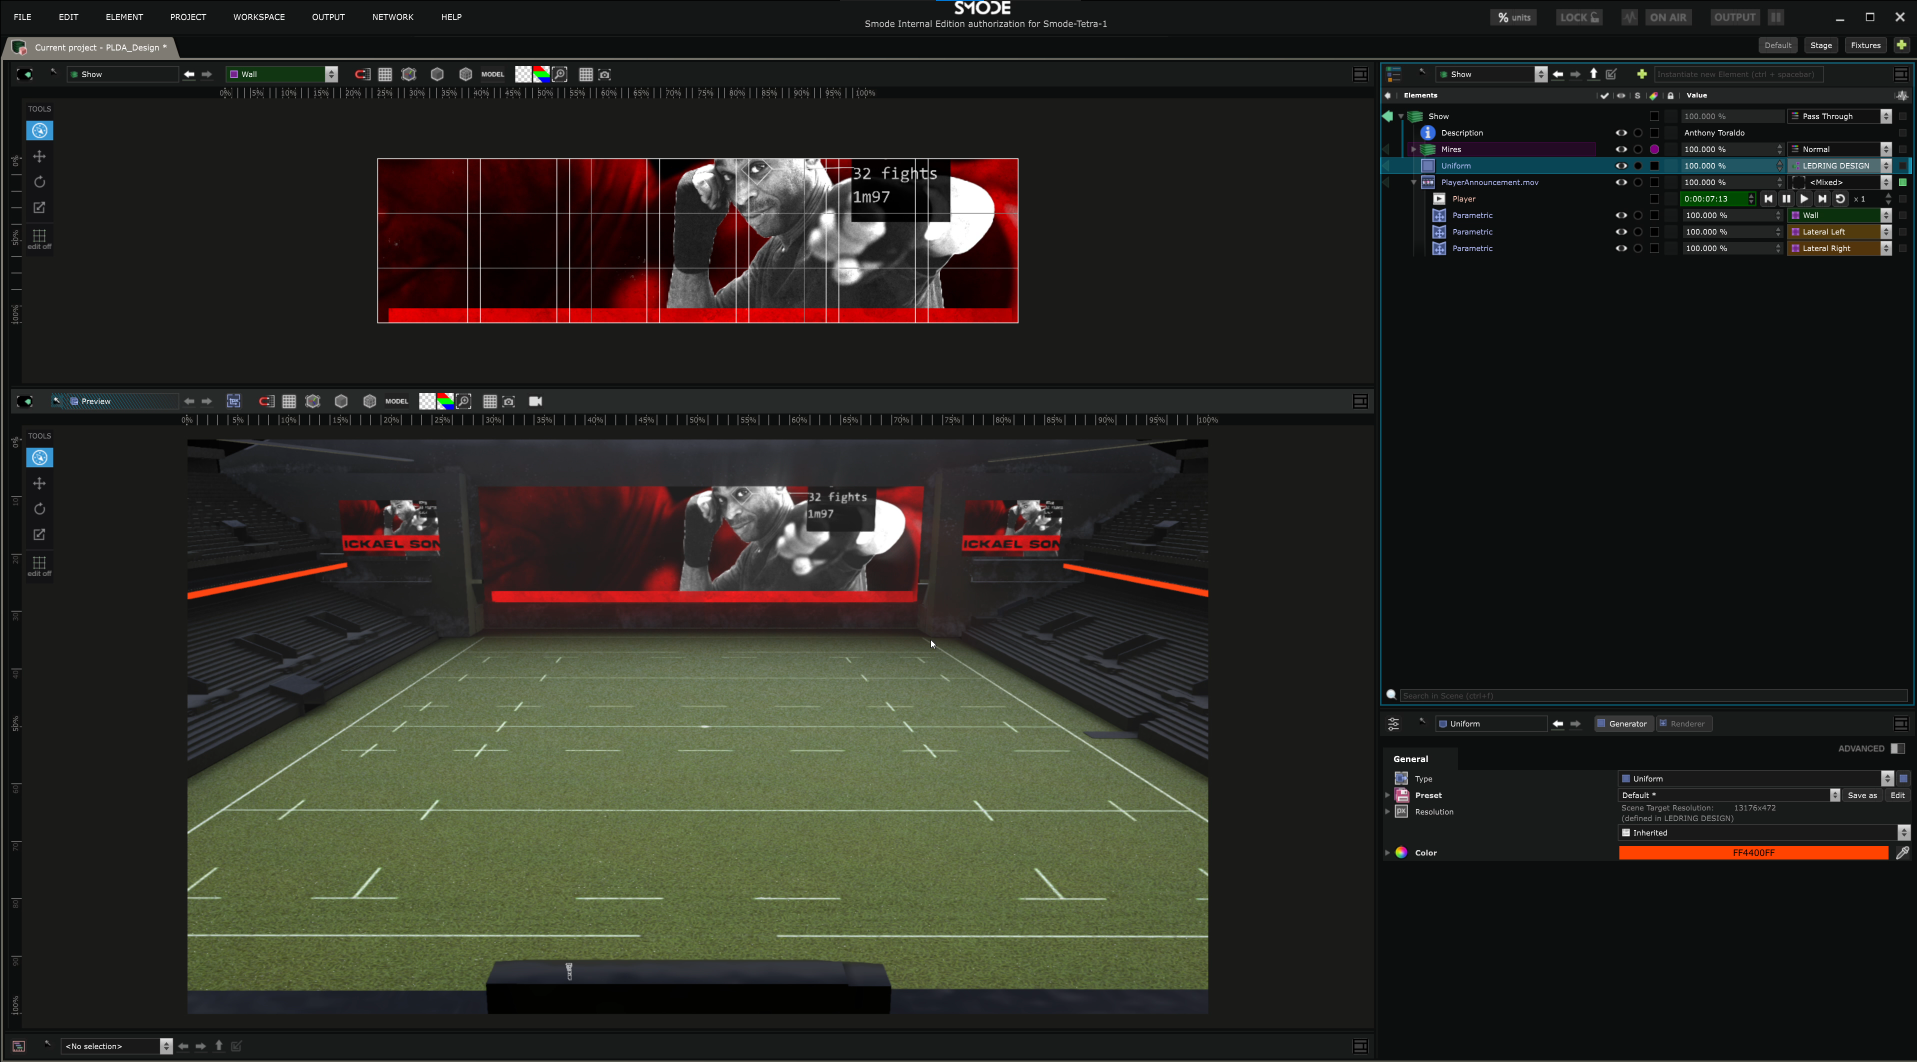Open the WORKSPACE menu
The height and width of the screenshot is (1062, 1917).
point(259,17)
